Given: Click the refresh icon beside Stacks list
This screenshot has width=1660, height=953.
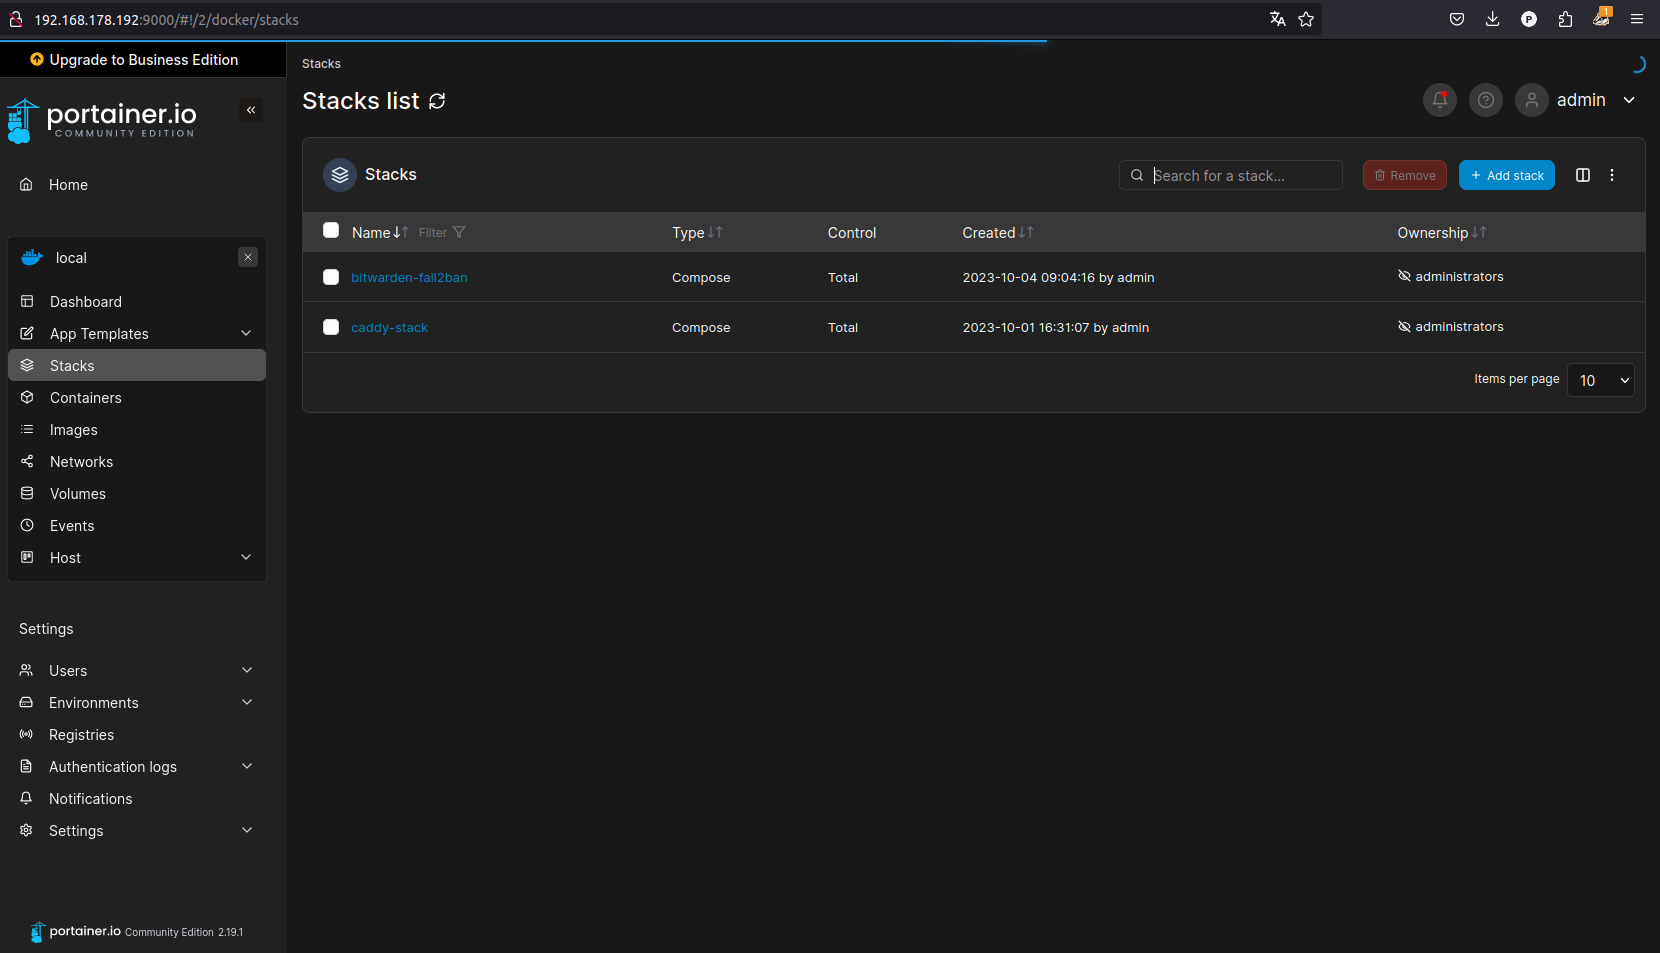Looking at the screenshot, I should click(x=437, y=101).
